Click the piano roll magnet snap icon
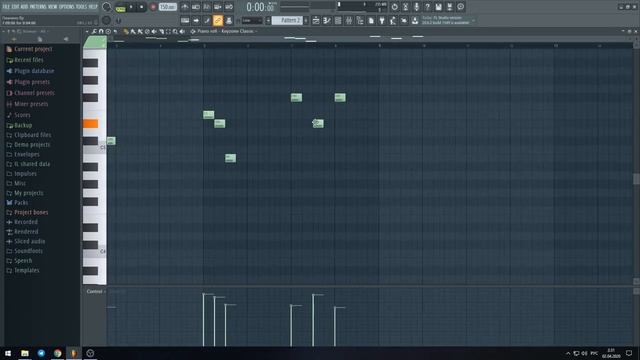Viewport: 640px width, 360px height. (101, 31)
